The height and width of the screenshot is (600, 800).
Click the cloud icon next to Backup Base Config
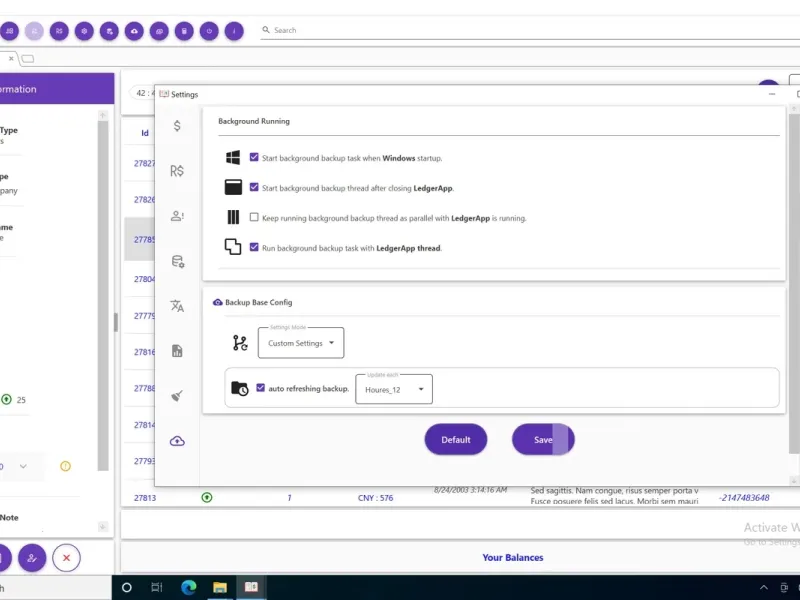point(218,303)
